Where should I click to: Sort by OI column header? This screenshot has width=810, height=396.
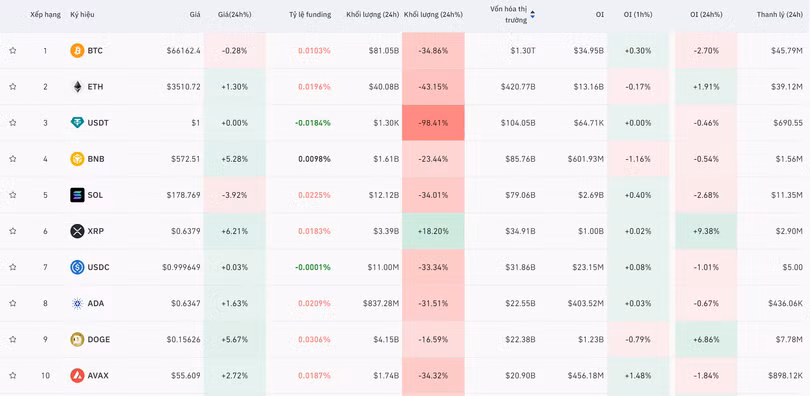pyautogui.click(x=599, y=15)
